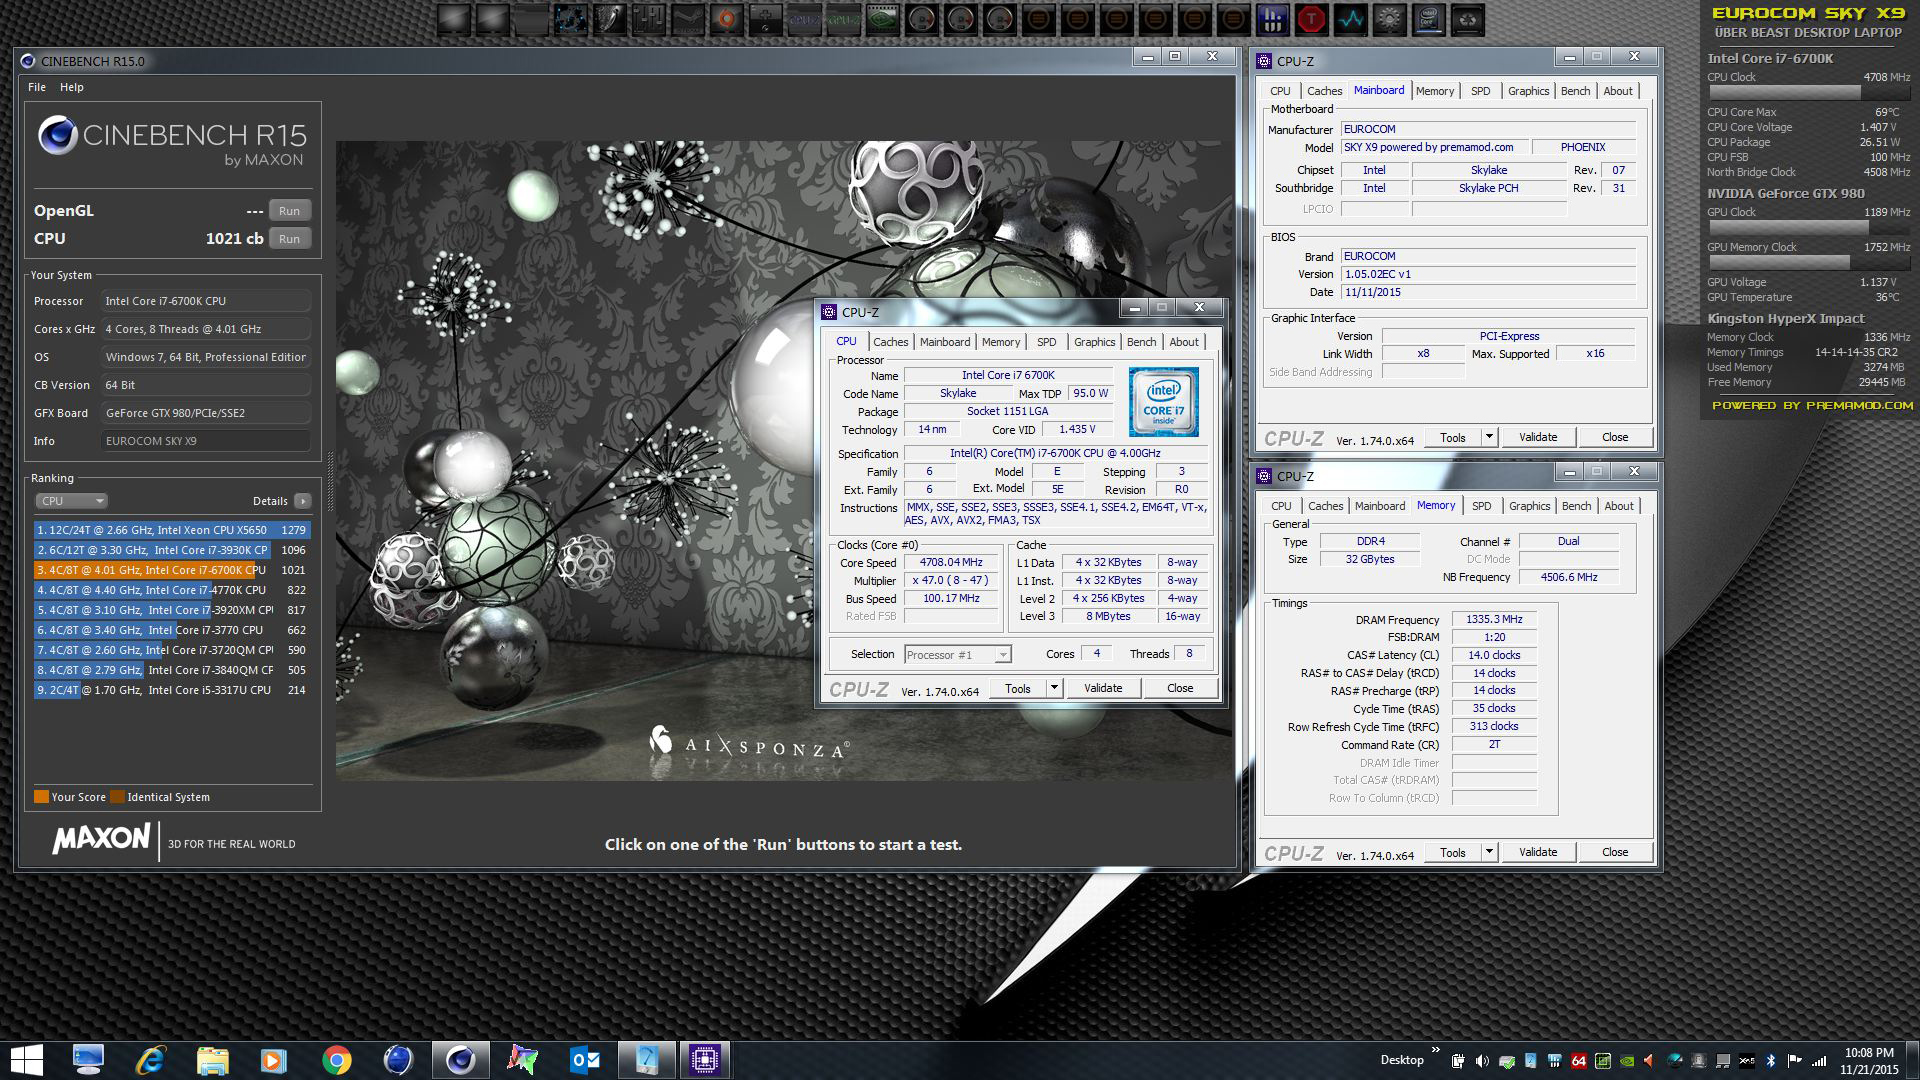1920x1080 pixels.
Task: Select the Cinebench taskbar icon
Action: coord(461,1060)
